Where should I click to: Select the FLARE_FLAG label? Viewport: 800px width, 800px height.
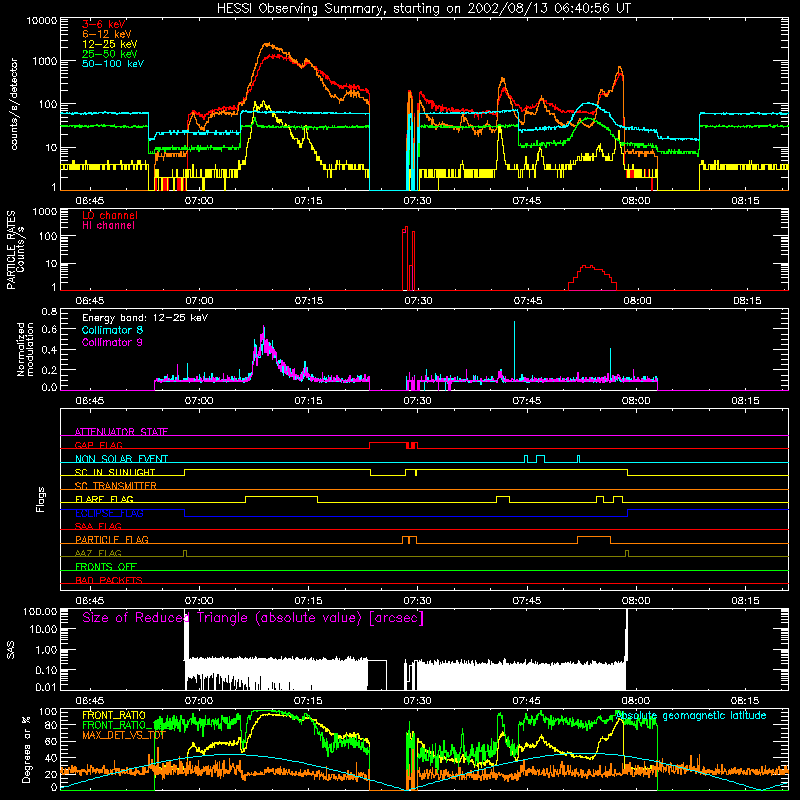[104, 499]
